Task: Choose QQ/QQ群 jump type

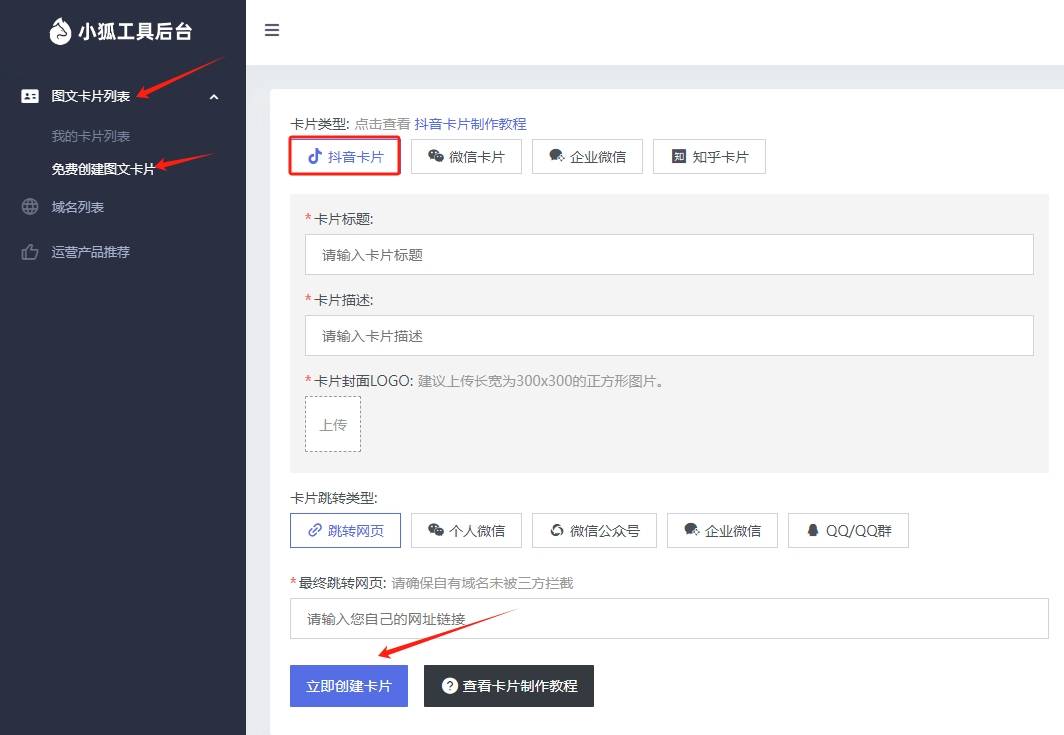Action: tap(848, 530)
